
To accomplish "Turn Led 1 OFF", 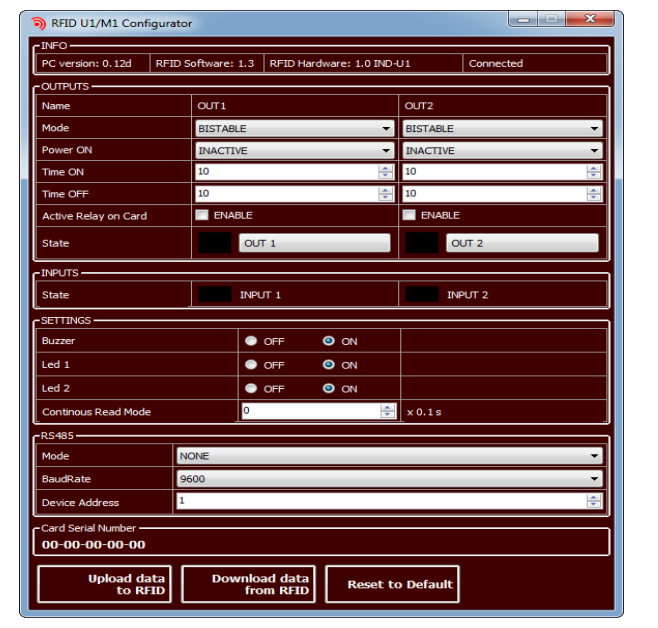I will coord(251,365).
